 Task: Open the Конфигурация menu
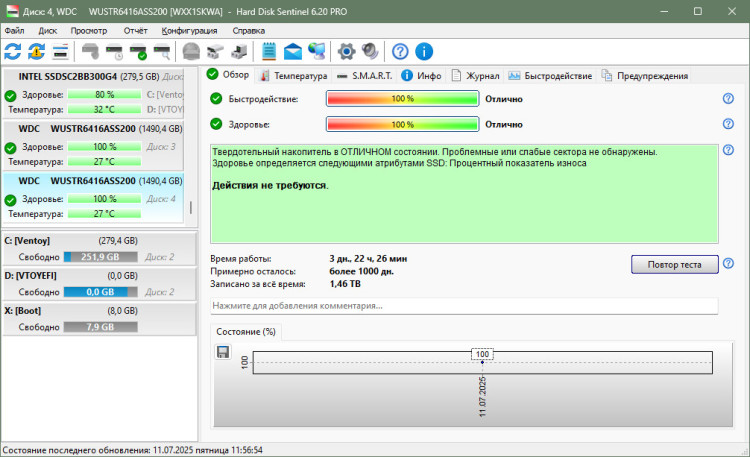pos(189,31)
